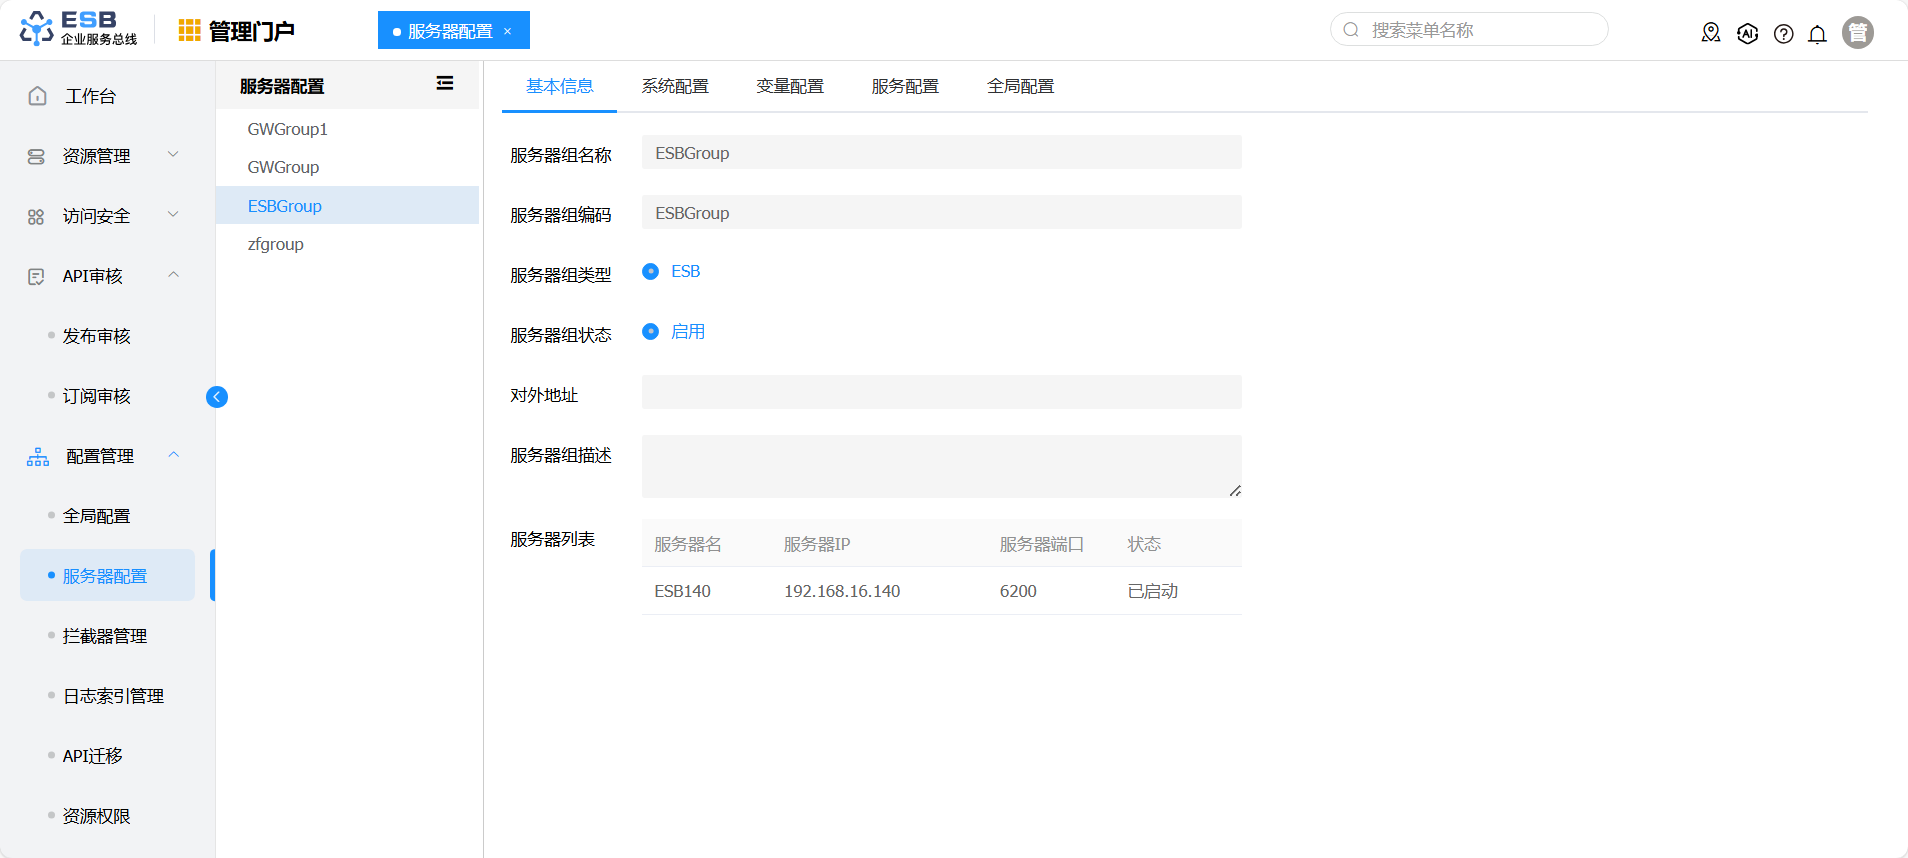Click the user avatar icon
Image resolution: width=1908 pixels, height=858 pixels.
1857,33
